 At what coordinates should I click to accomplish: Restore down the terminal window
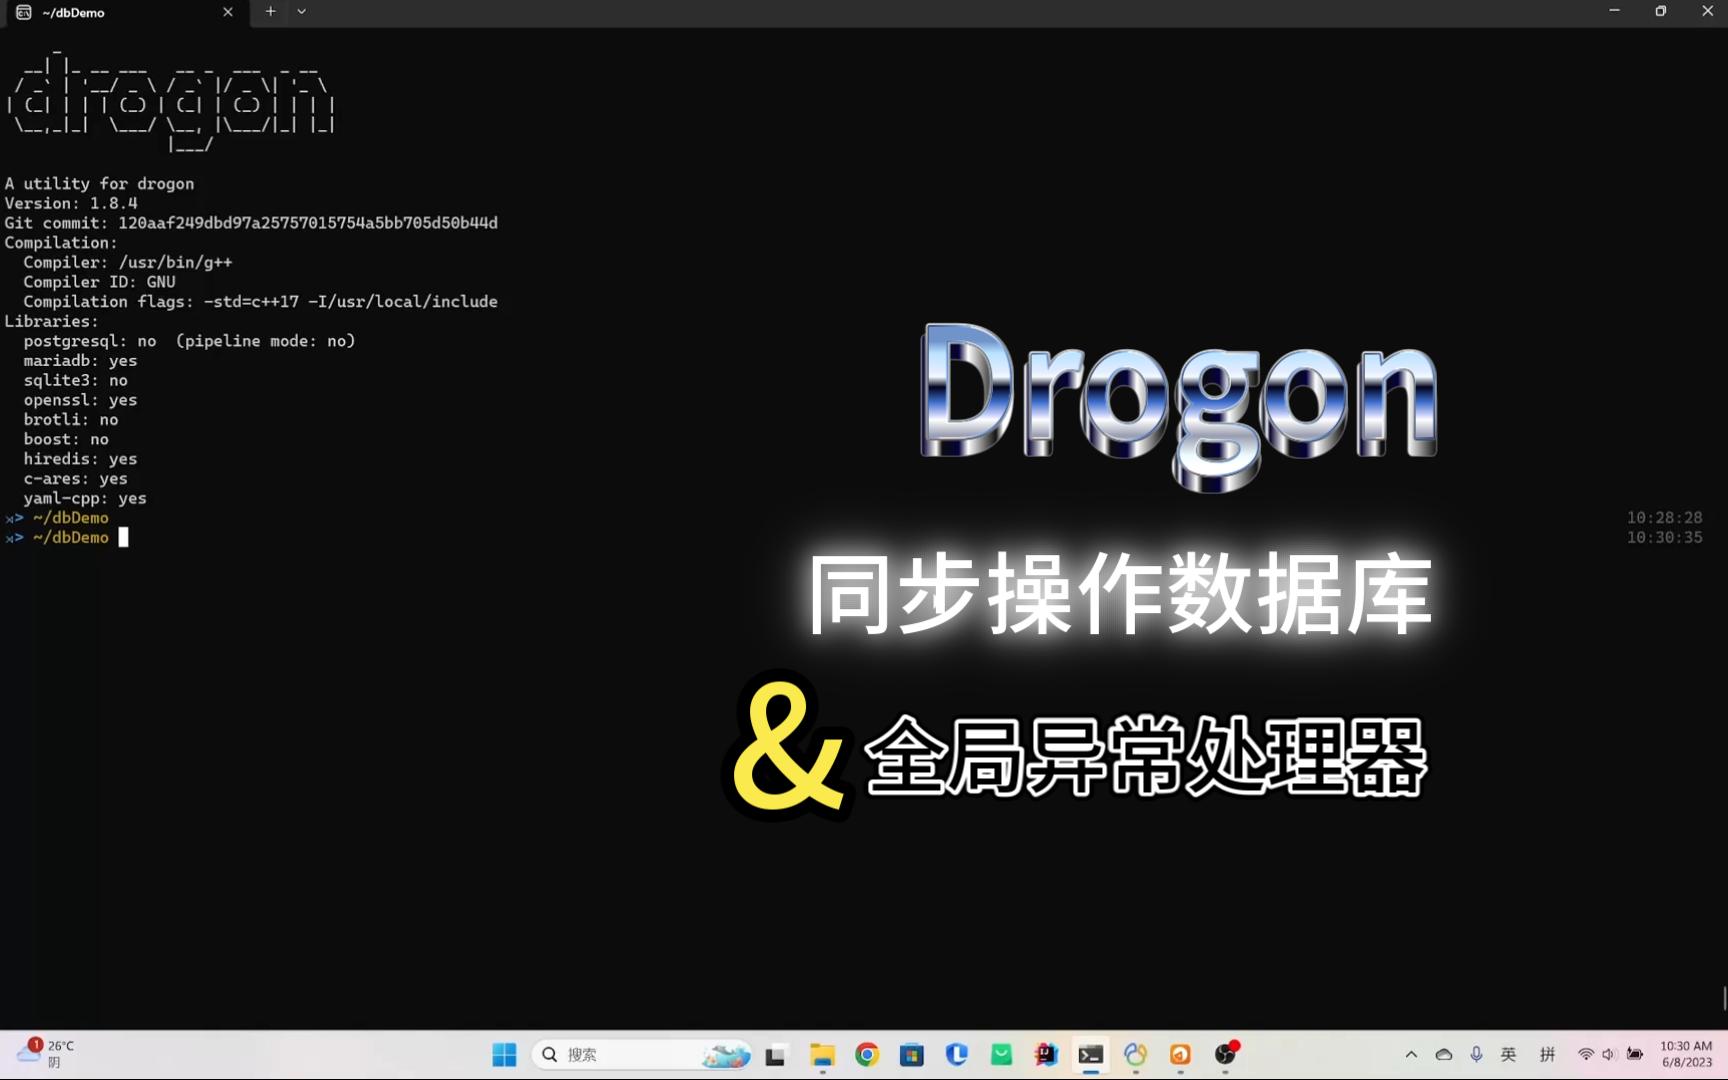pos(1661,11)
